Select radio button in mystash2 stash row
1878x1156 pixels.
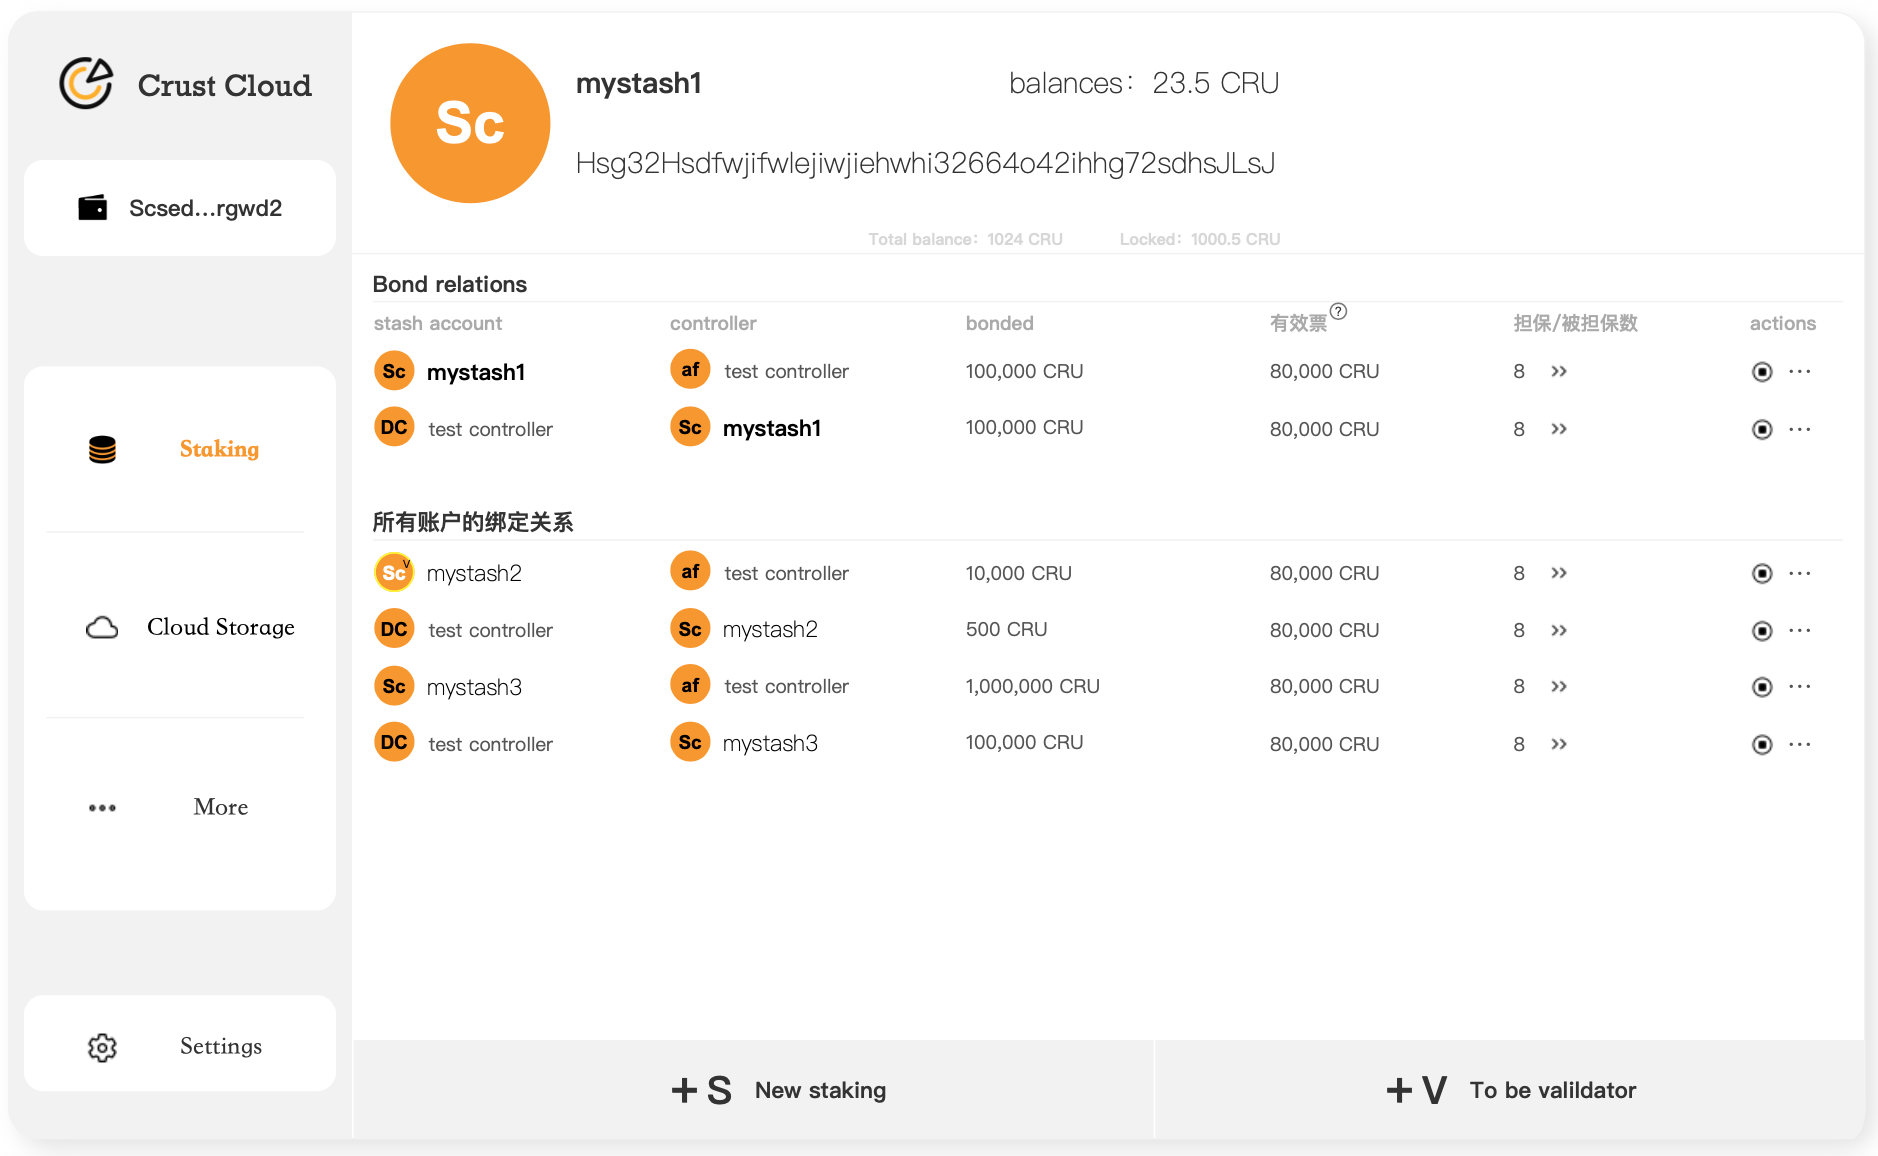[1762, 574]
